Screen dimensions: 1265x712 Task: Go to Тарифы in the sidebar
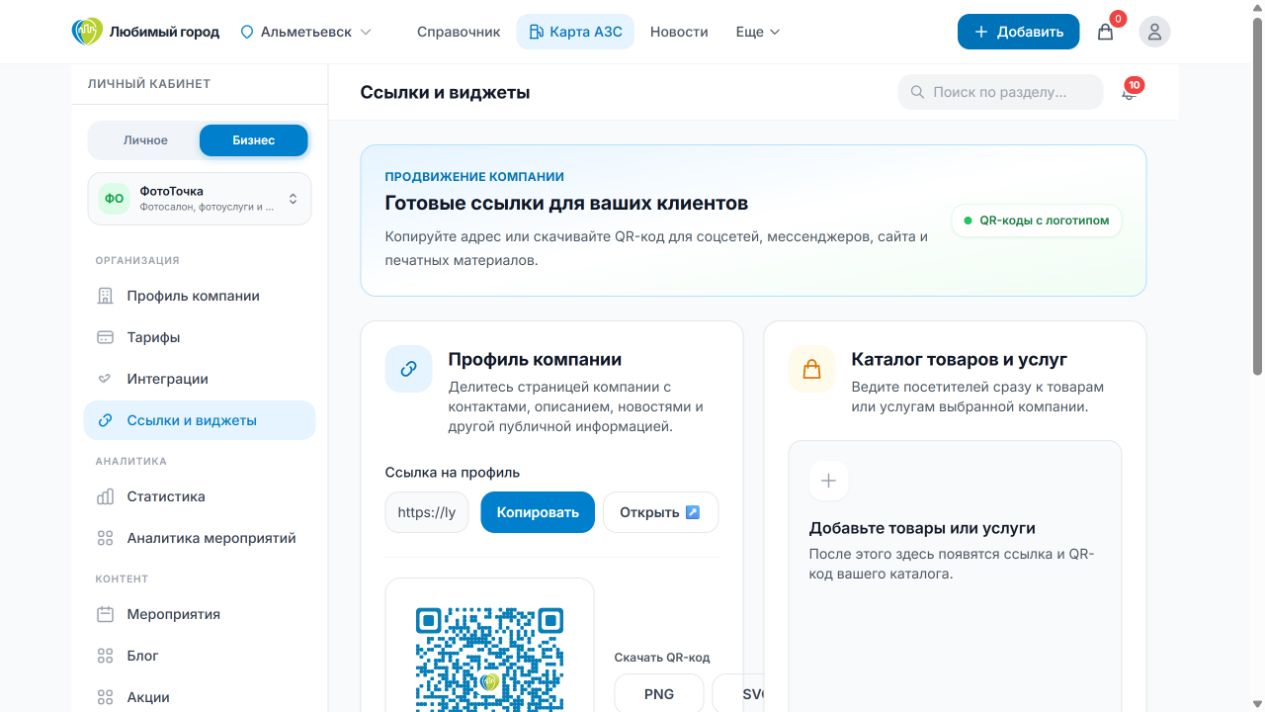200,338
